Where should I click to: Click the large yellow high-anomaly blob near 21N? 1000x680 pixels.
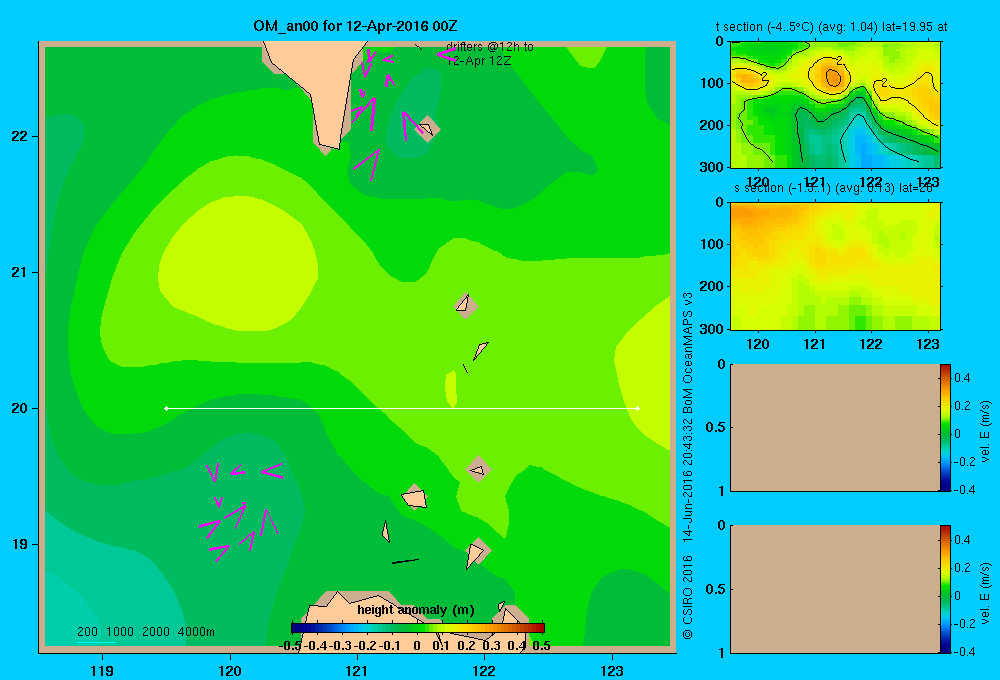click(238, 263)
